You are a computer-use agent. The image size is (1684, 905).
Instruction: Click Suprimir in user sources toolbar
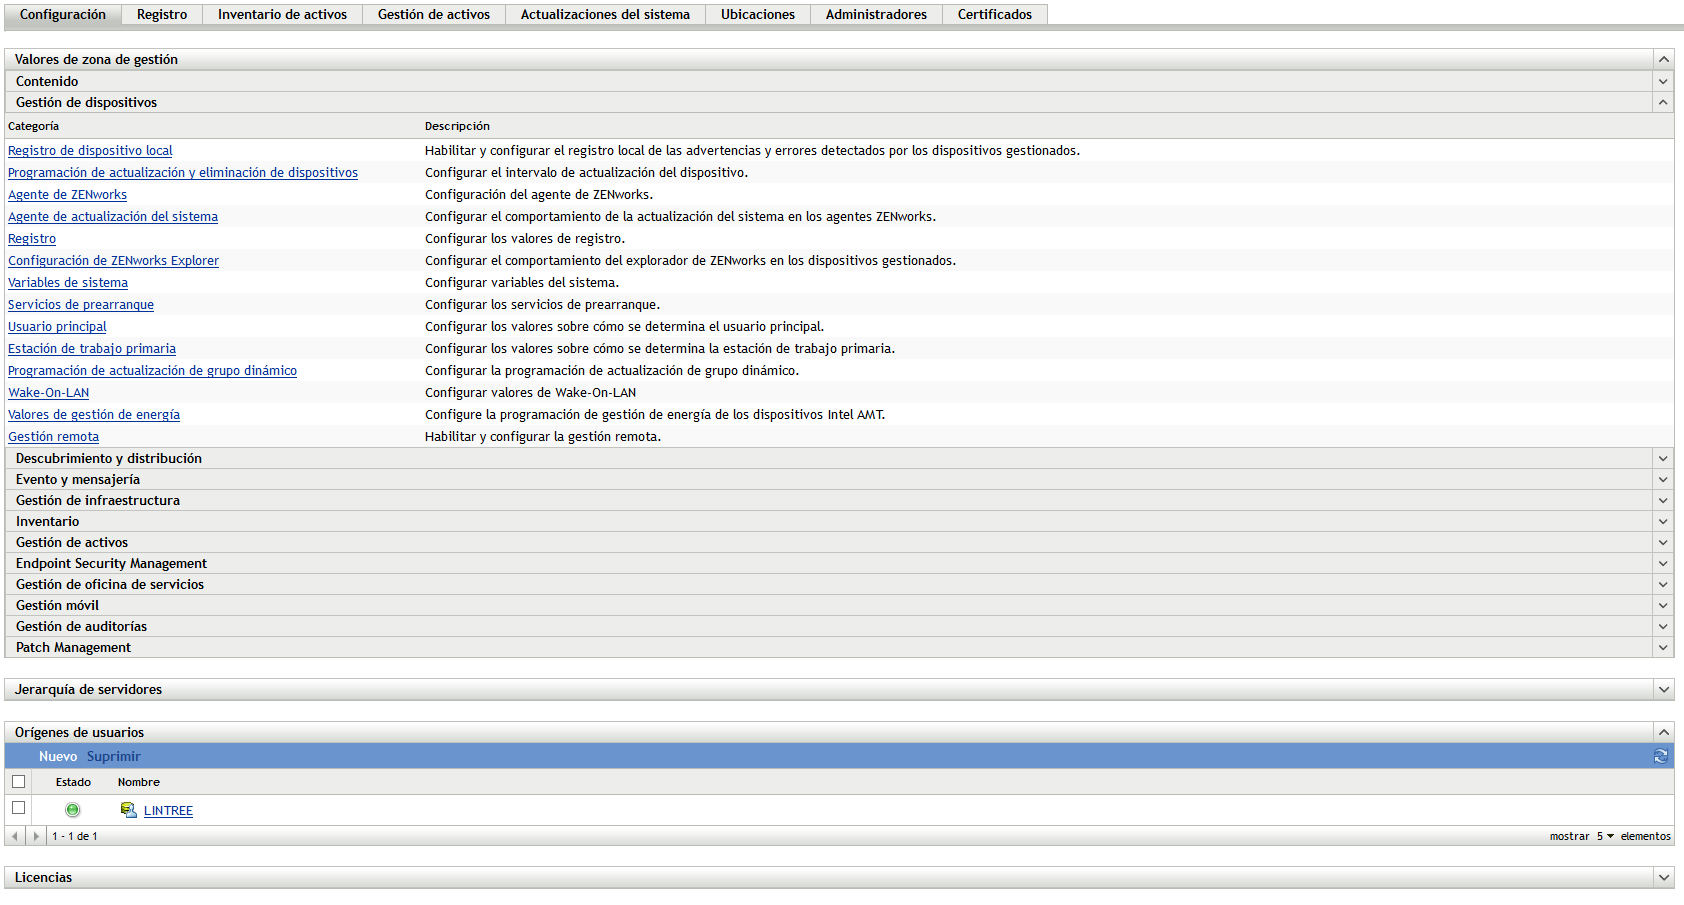coord(114,757)
